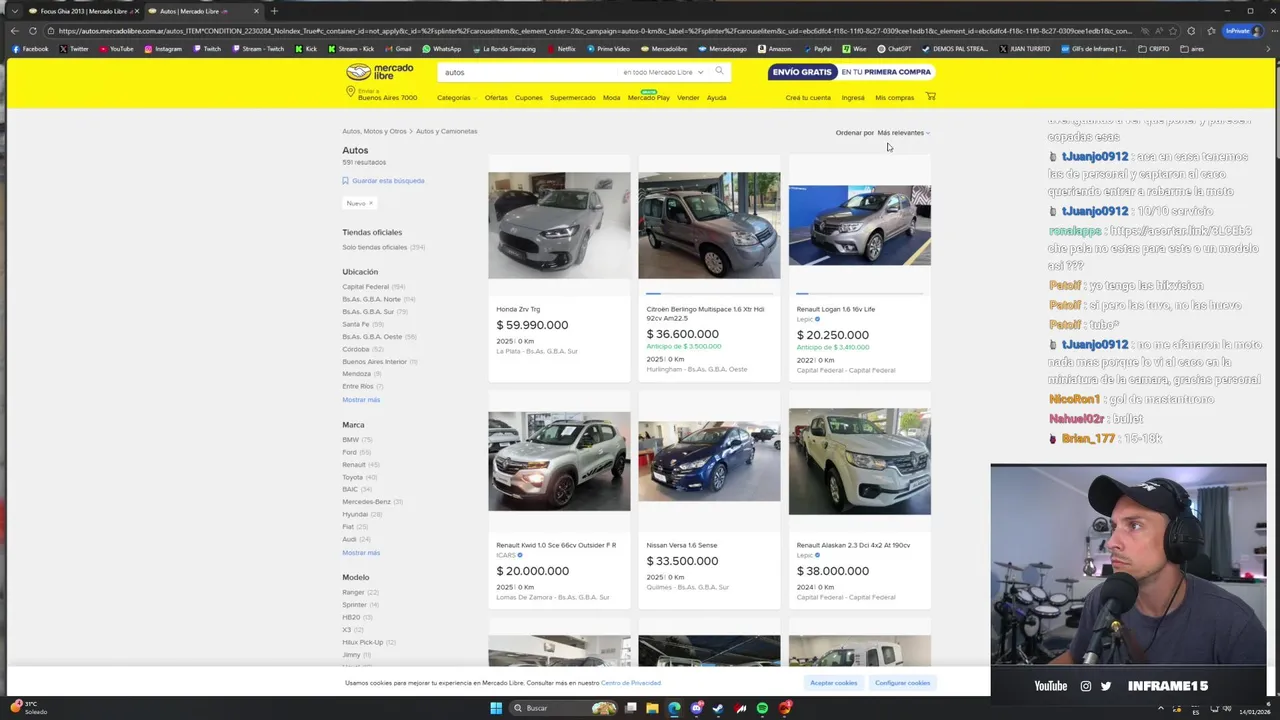Click the weather widget in taskbar
Viewport: 1280px width, 720px height.
click(x=30, y=707)
